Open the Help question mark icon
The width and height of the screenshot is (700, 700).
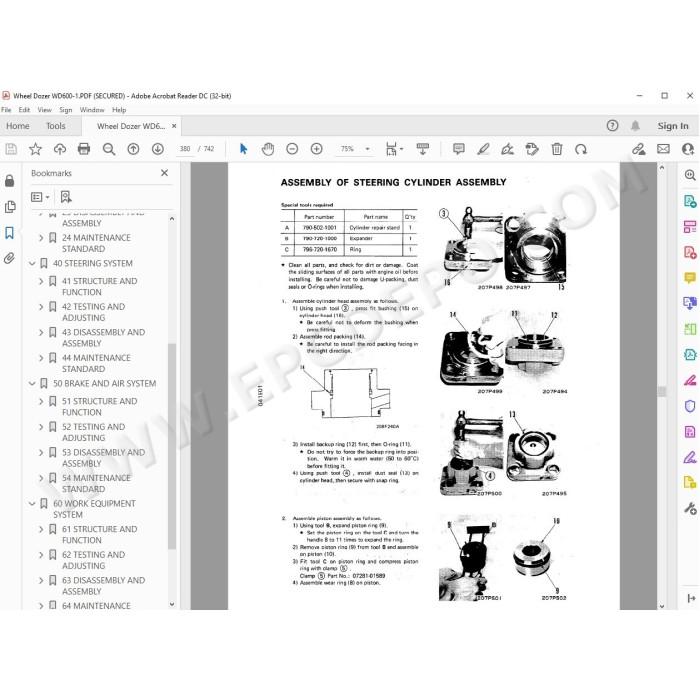tap(612, 126)
